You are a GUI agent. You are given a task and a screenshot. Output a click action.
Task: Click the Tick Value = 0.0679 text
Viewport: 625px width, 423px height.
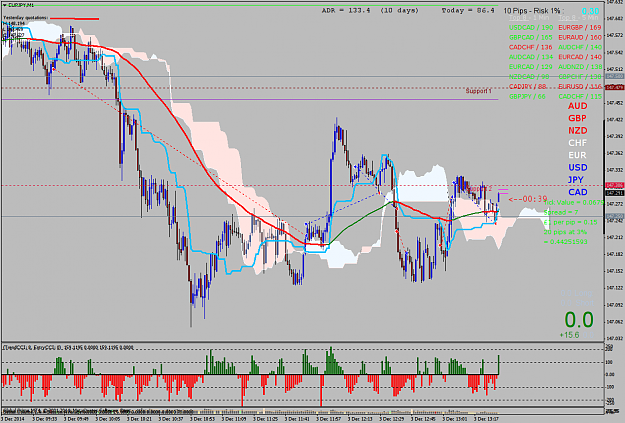tap(573, 203)
